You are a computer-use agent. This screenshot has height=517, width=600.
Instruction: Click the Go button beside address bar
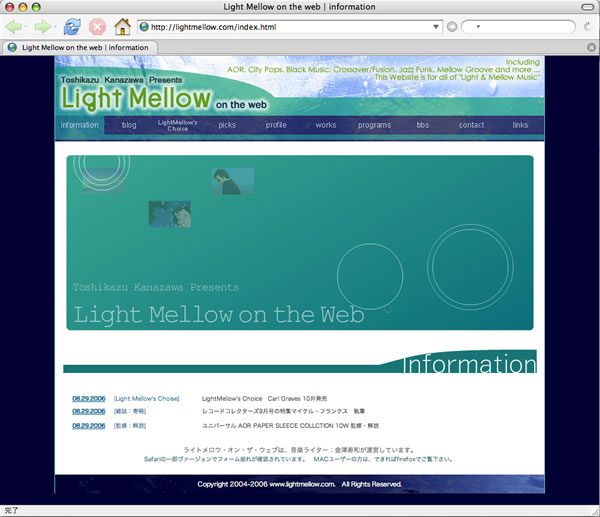pos(452,27)
